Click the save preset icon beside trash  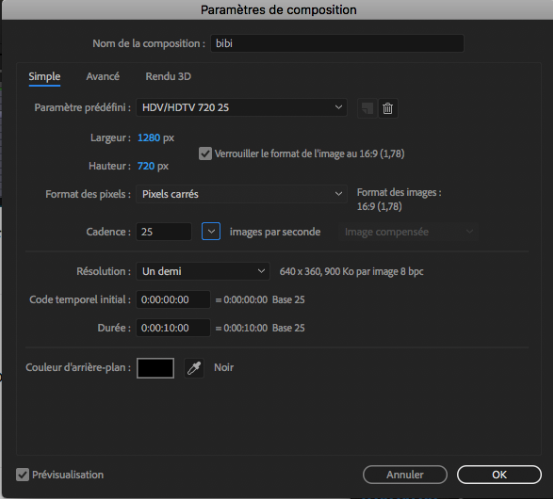point(367,108)
